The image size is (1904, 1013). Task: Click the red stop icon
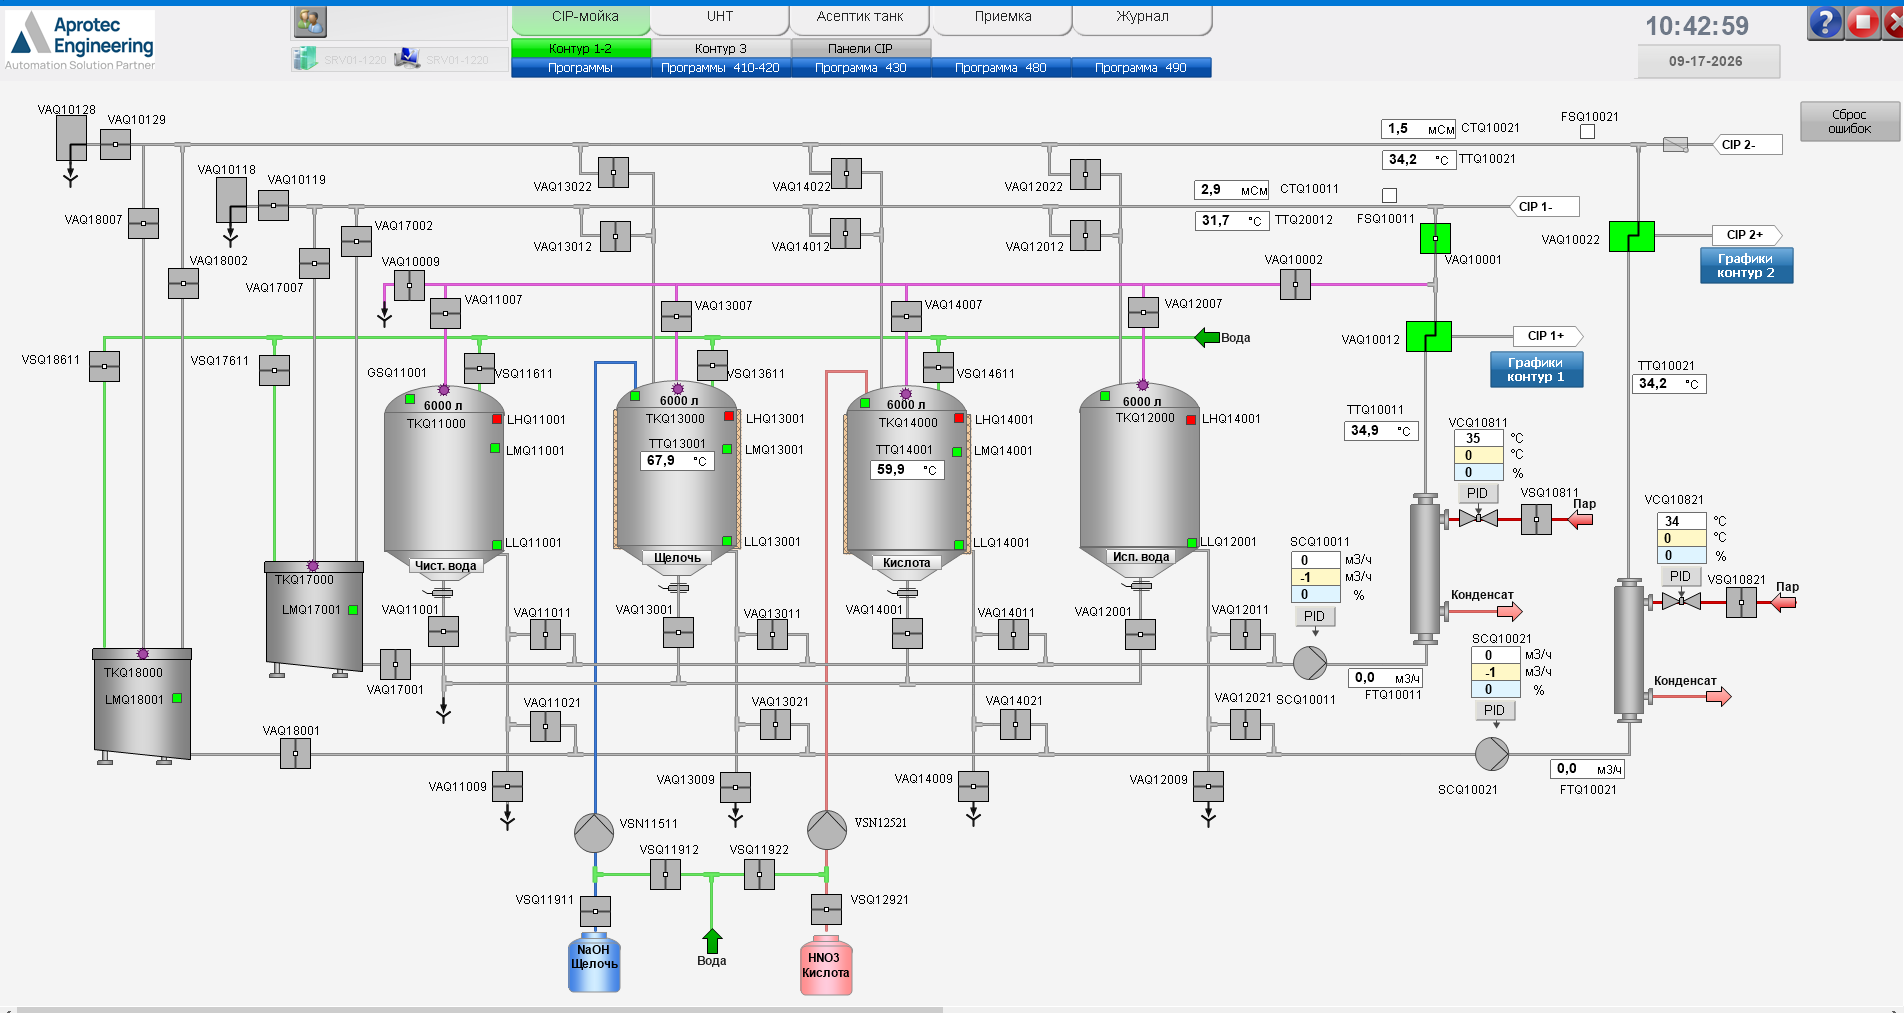(1862, 22)
